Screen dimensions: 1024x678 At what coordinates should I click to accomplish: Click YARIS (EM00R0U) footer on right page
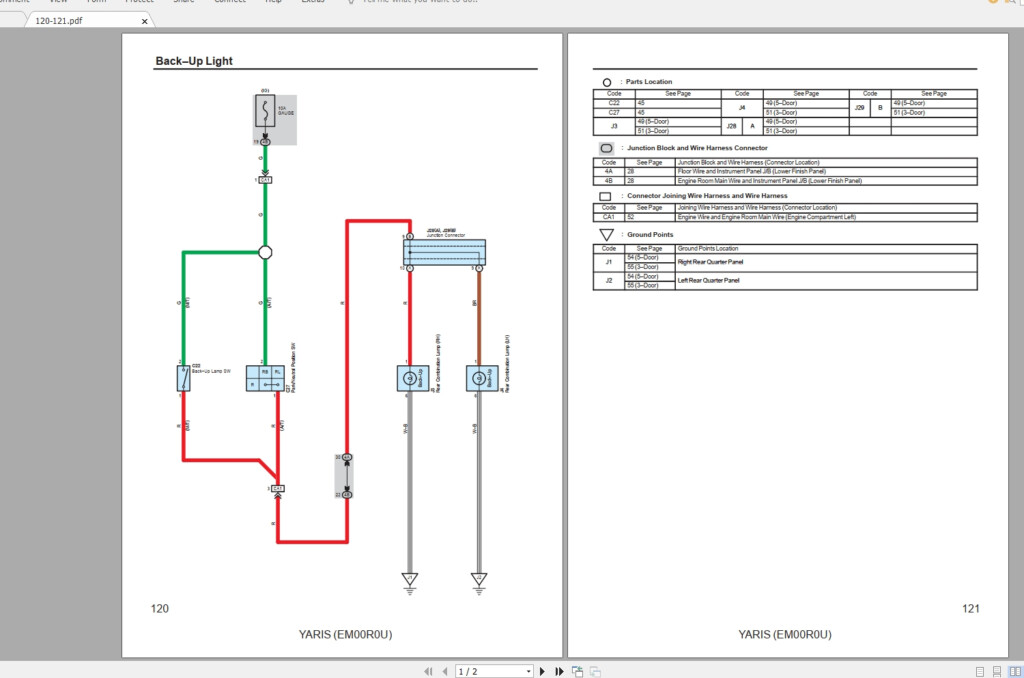(785, 634)
